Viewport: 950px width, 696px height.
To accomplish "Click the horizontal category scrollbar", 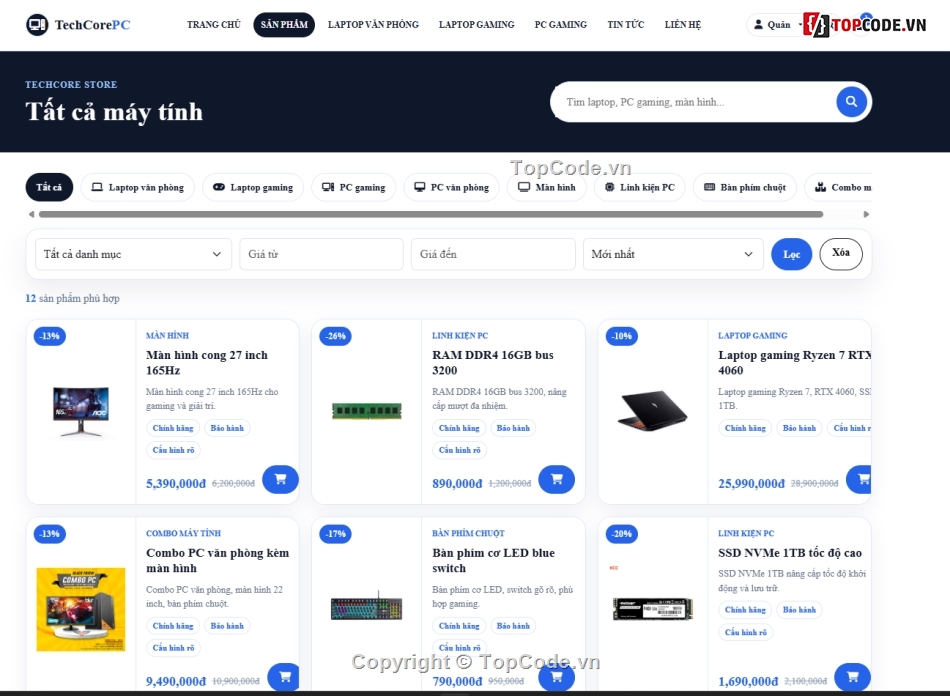I will point(431,214).
